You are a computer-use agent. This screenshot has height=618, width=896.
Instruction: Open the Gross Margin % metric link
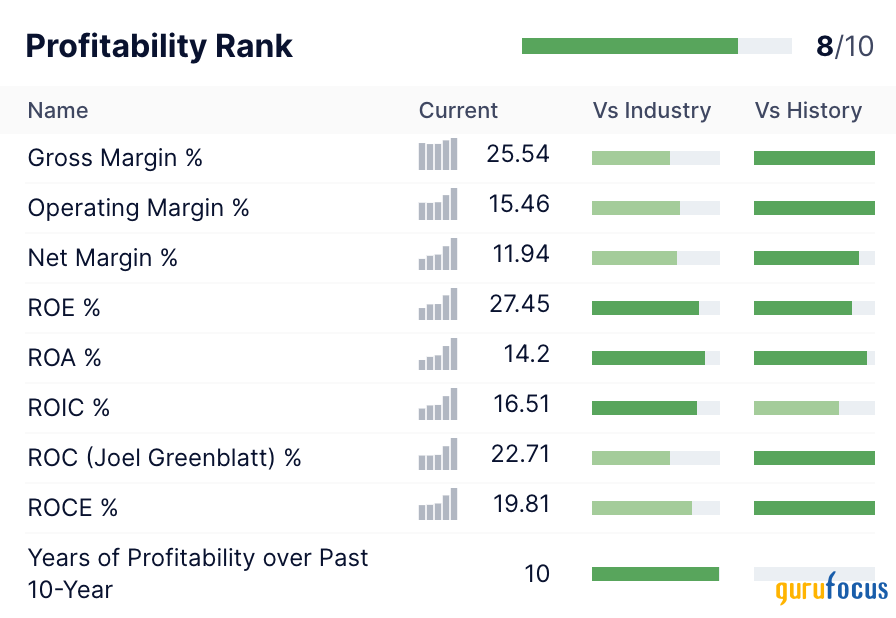[x=115, y=158]
